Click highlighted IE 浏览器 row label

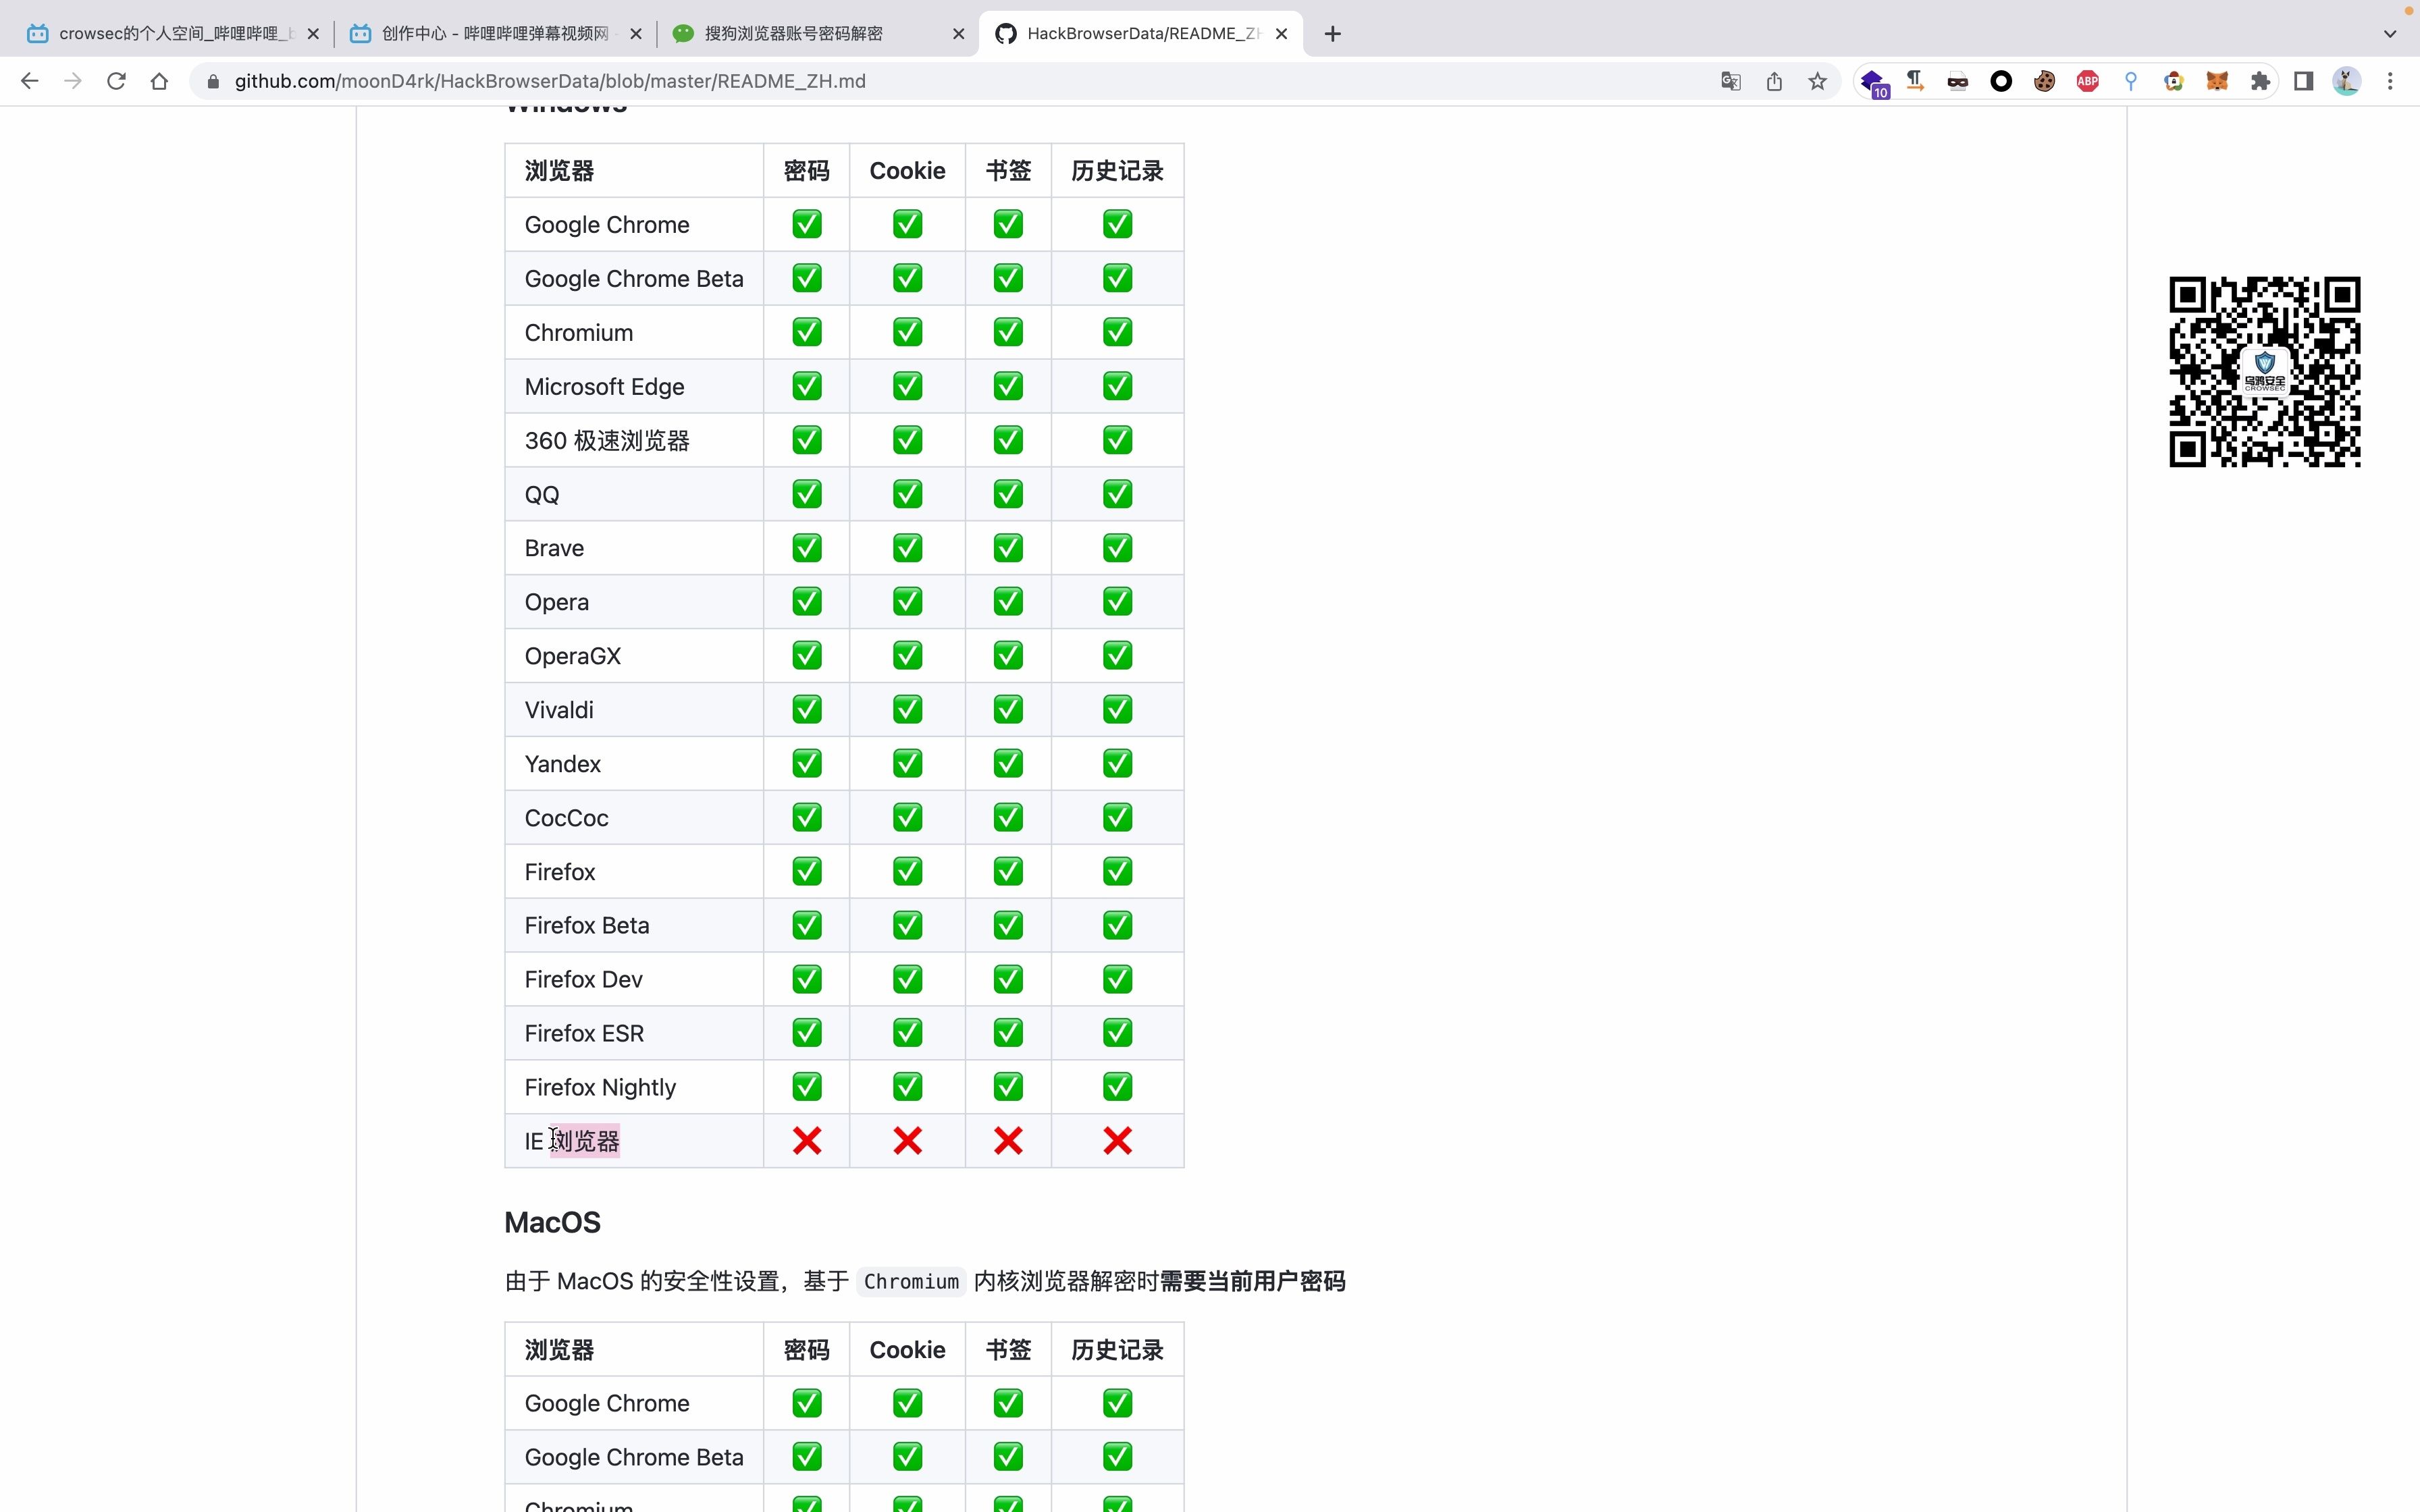point(572,1141)
